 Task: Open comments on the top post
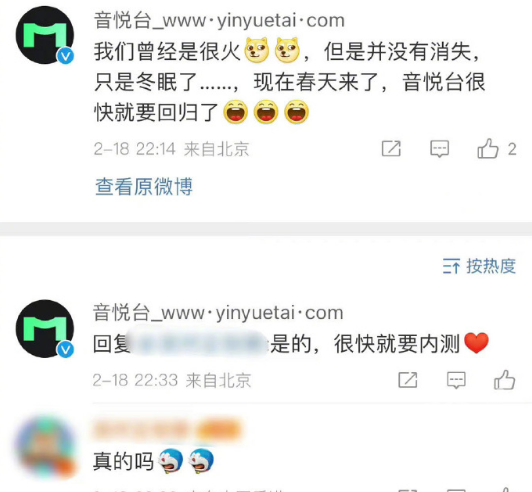(x=439, y=149)
